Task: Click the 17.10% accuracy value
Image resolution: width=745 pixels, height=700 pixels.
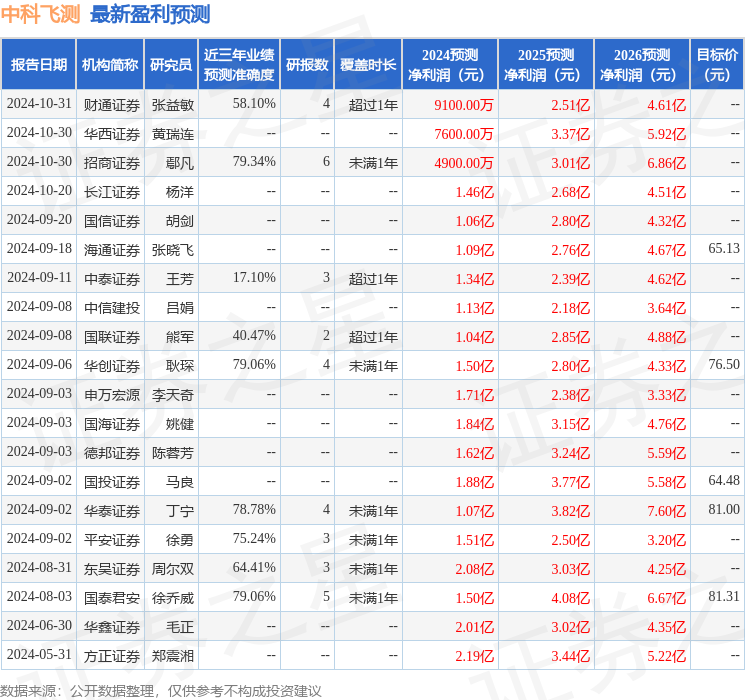Action: [x=254, y=277]
